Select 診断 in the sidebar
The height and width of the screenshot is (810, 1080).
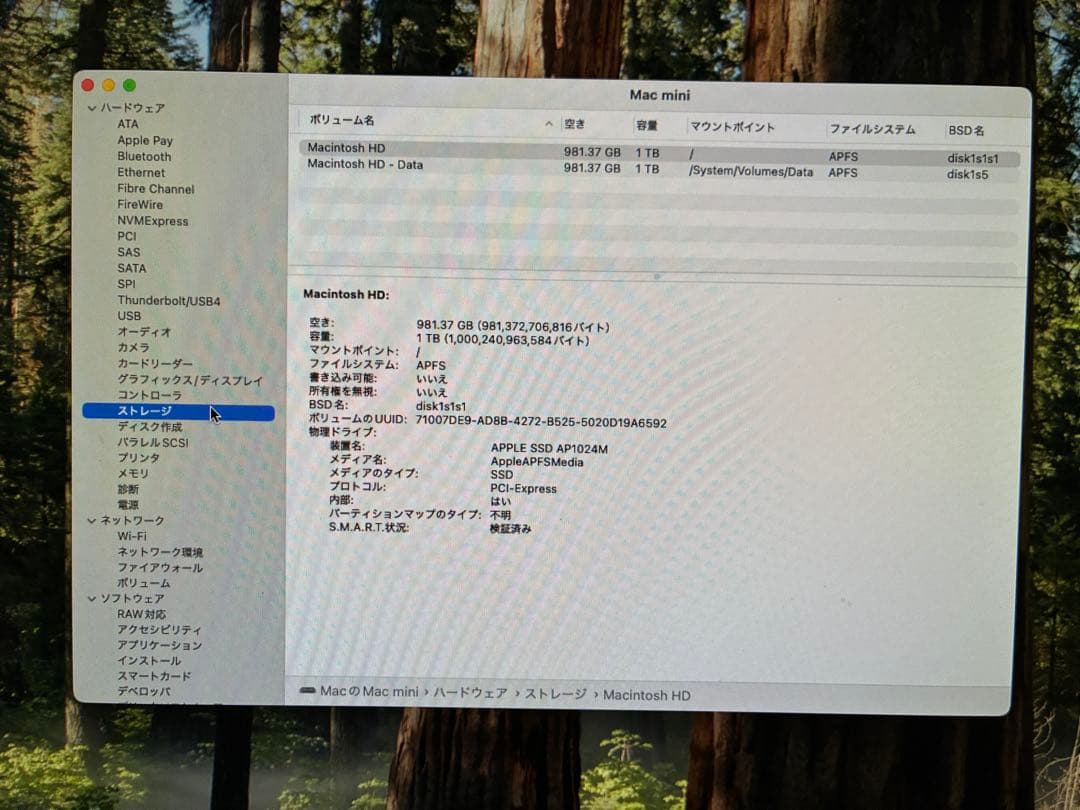(x=127, y=490)
